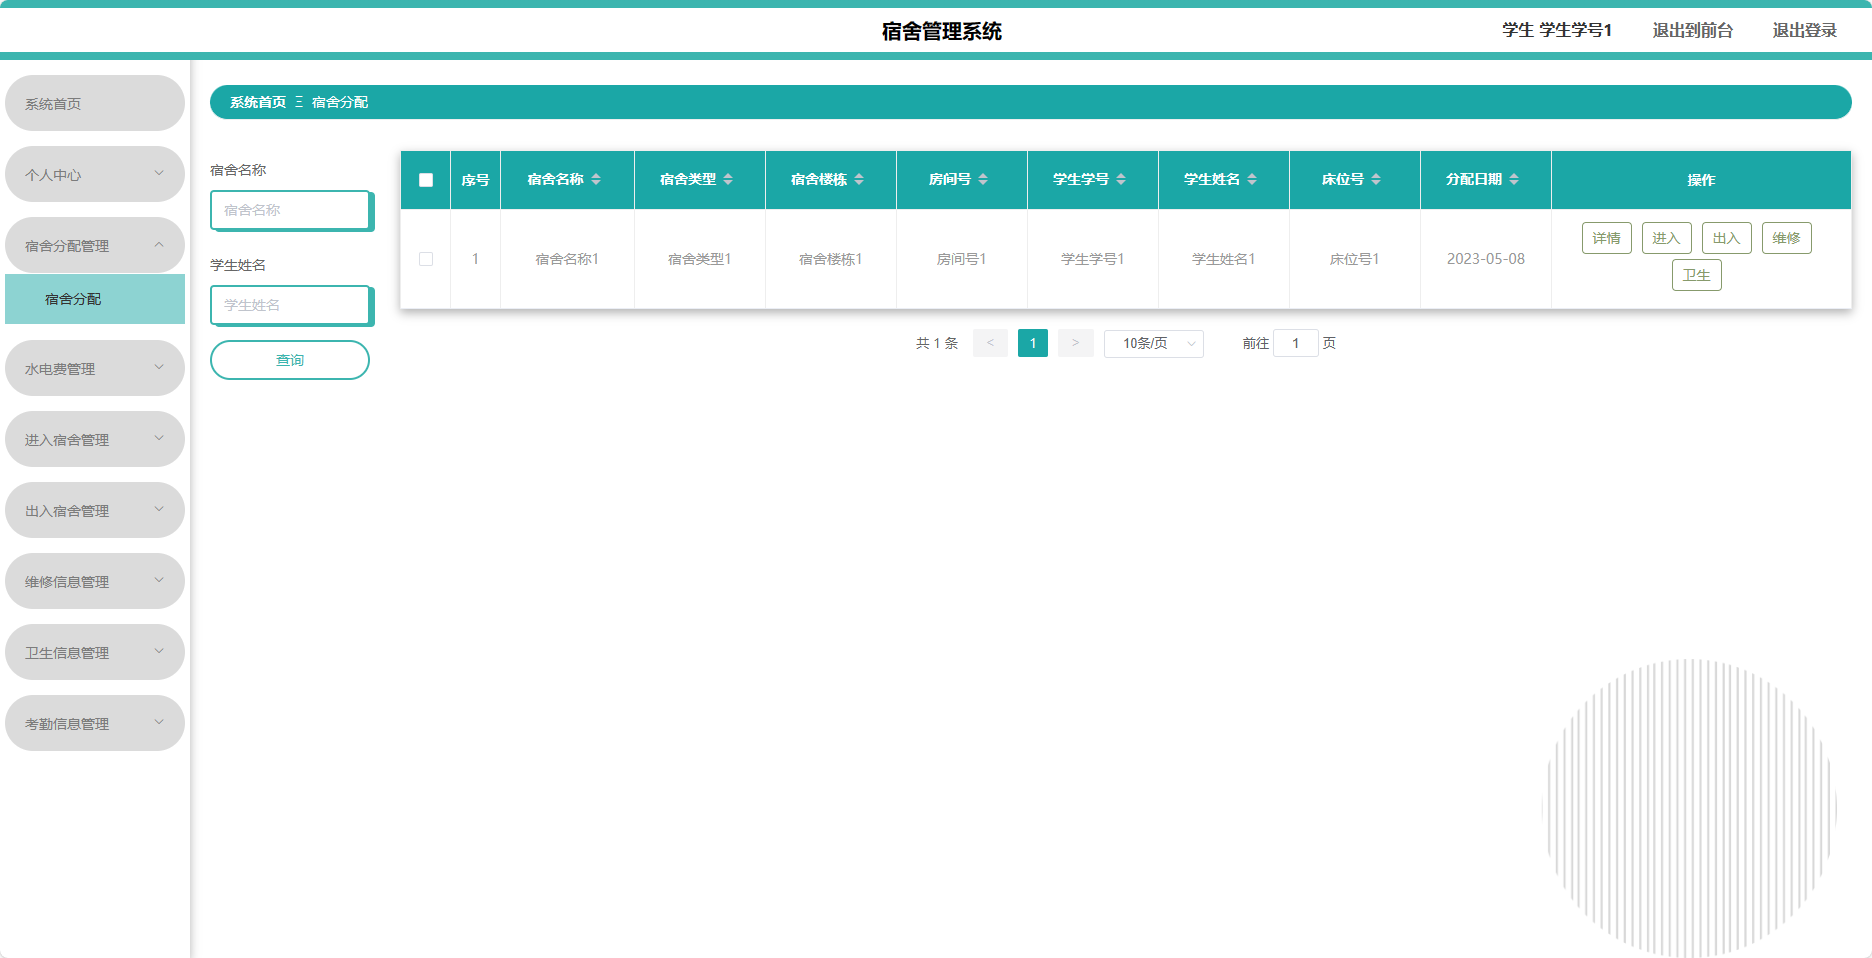
Task: Click the 宿舍分配 breadcrumb text
Action: pos(340,102)
